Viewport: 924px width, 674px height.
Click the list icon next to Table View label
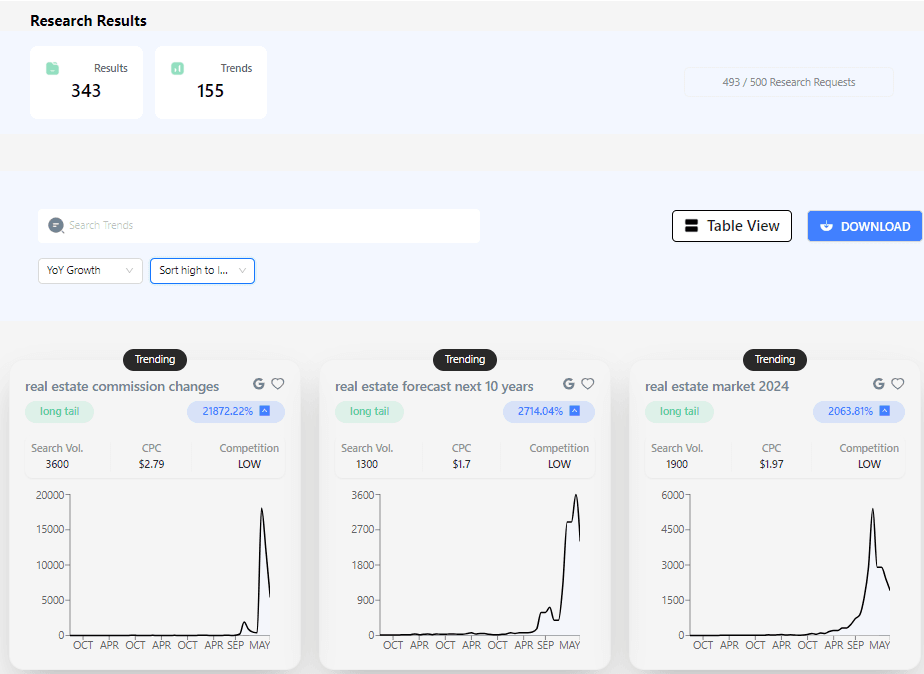click(x=691, y=226)
